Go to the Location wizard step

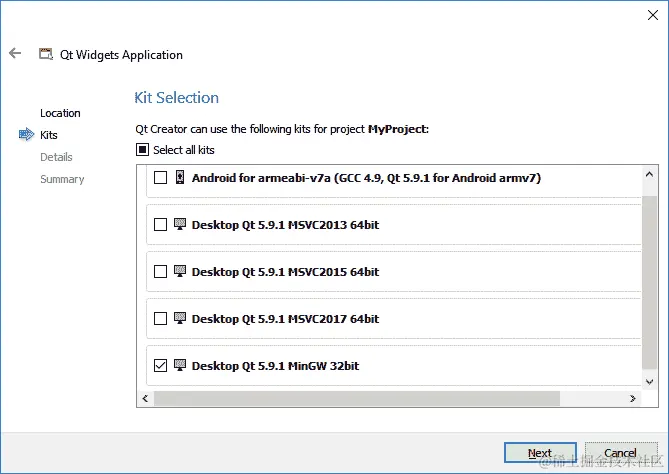pos(60,113)
